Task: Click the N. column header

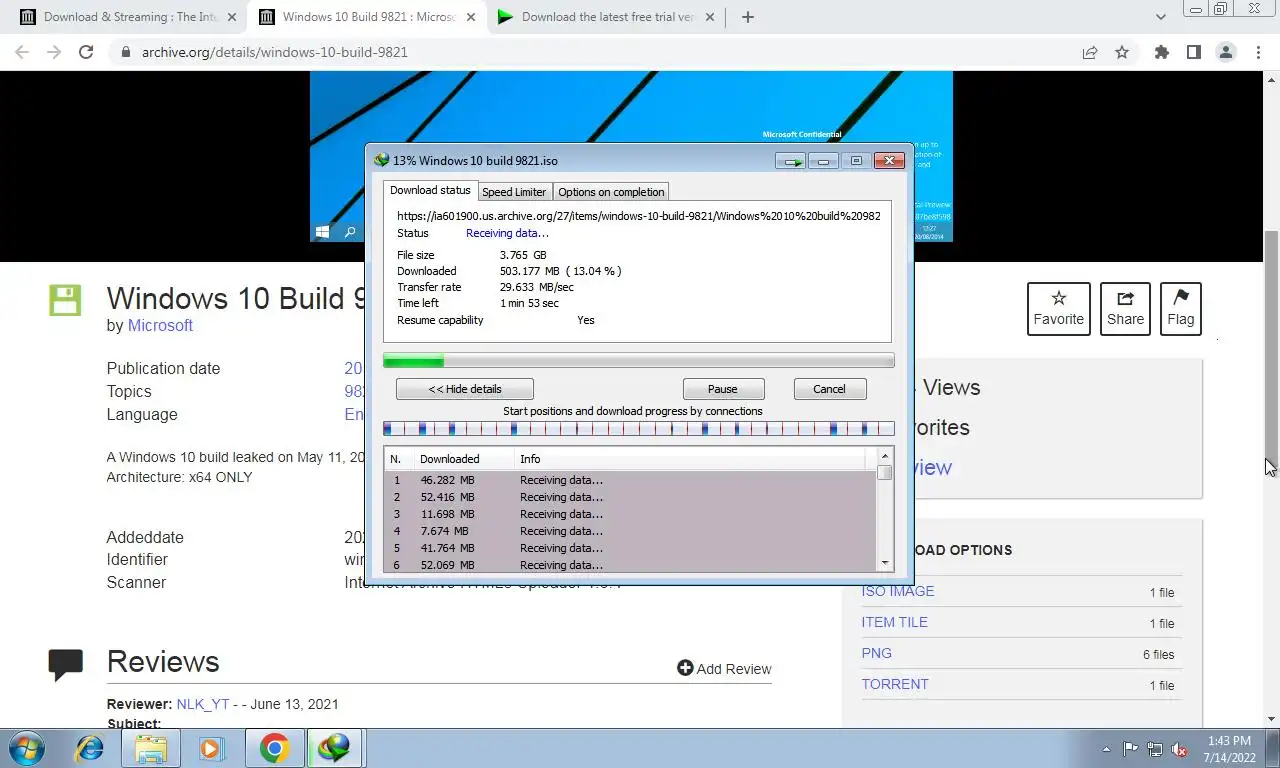Action: coord(399,459)
